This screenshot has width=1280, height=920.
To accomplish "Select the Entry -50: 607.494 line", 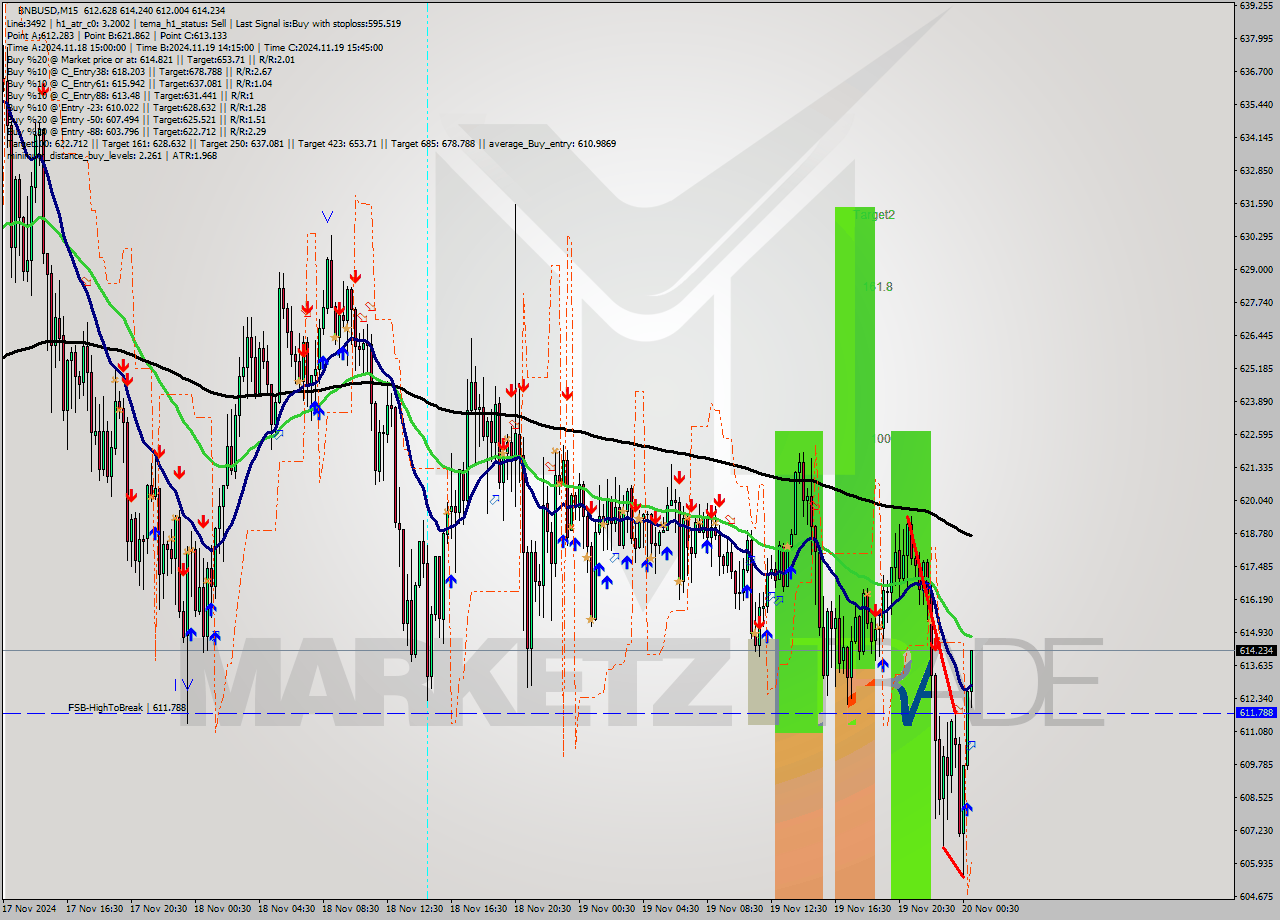I will click(x=136, y=119).
